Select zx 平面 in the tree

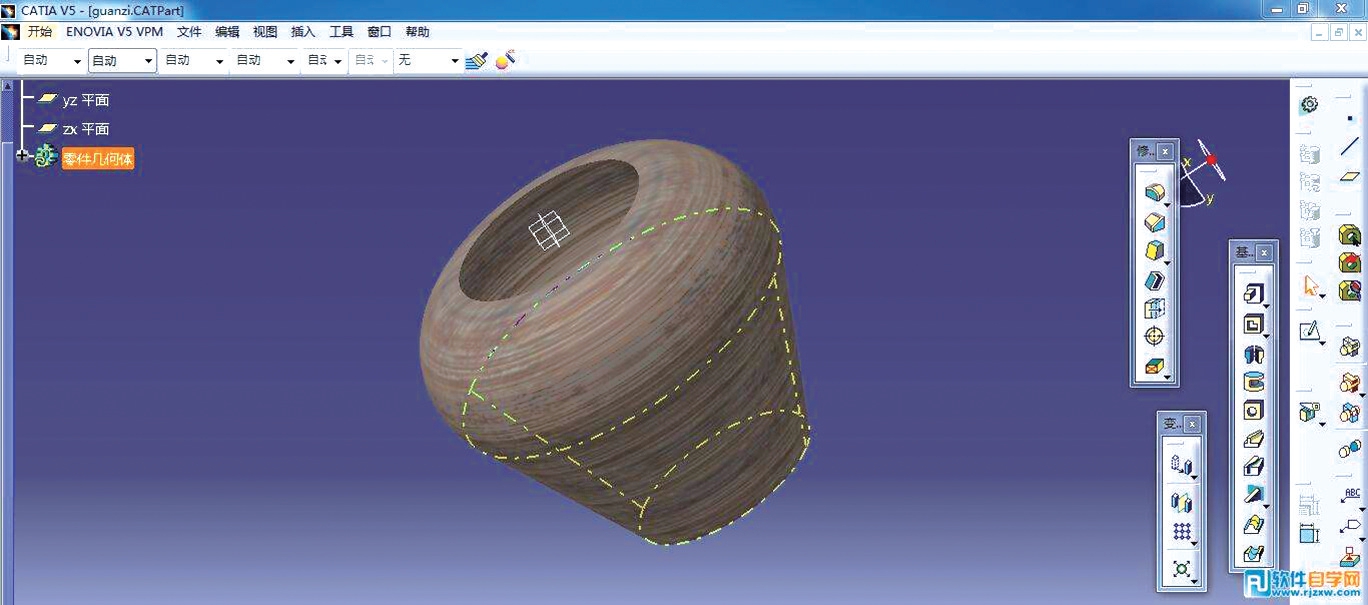point(86,129)
